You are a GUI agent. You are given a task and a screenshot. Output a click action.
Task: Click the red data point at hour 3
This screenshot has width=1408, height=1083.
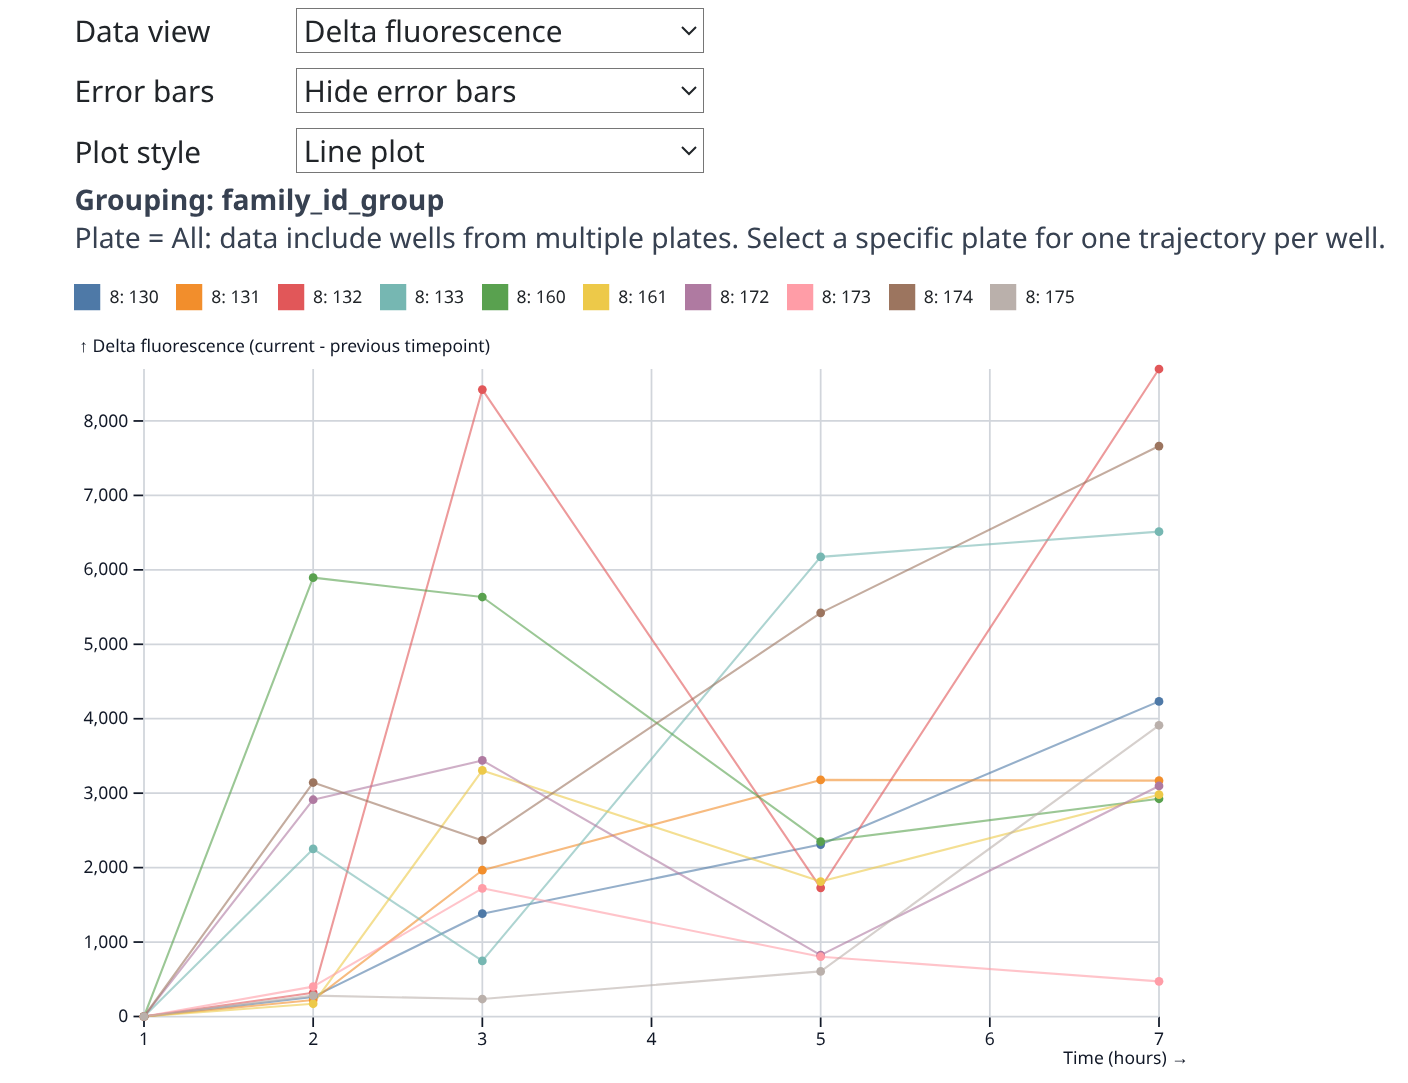coord(482,390)
